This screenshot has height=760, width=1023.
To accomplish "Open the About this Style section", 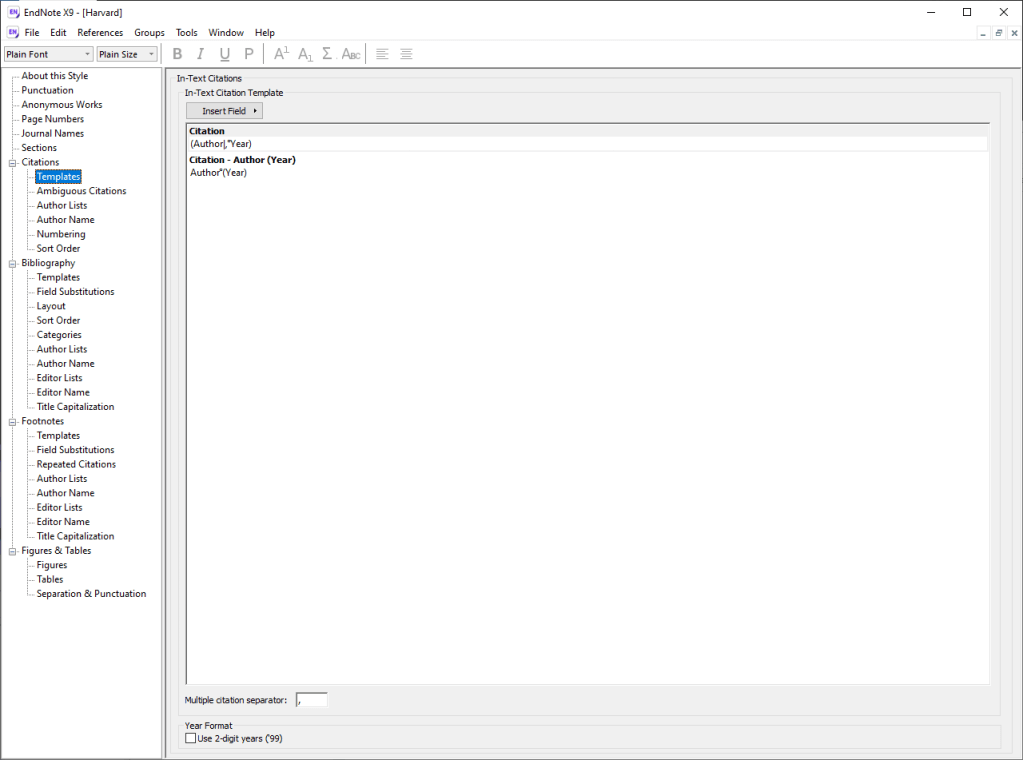I will [54, 76].
